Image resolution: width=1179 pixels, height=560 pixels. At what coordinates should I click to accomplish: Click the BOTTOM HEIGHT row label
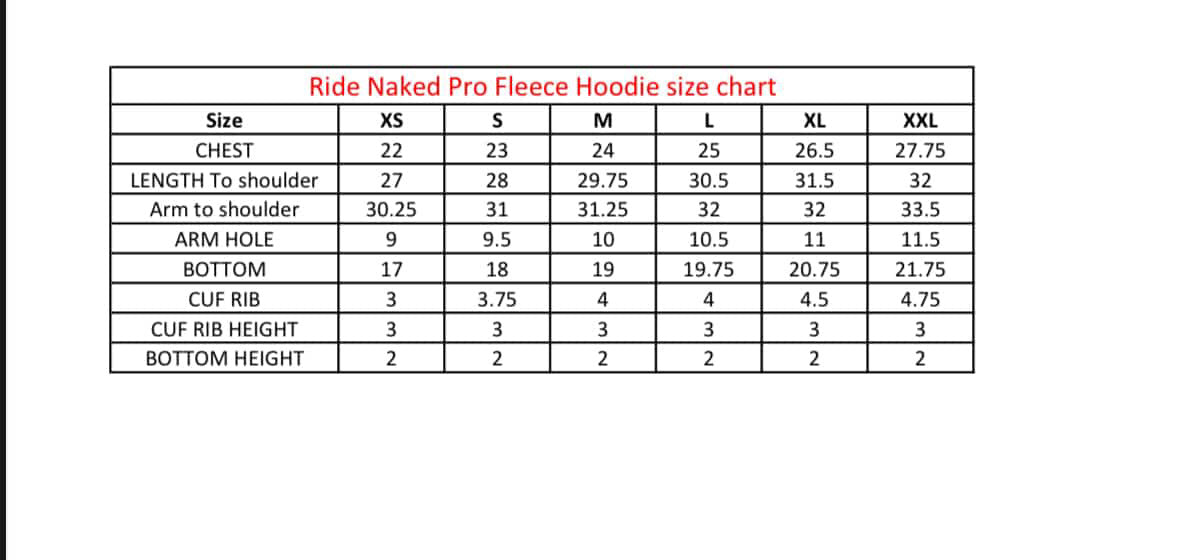coord(224,358)
